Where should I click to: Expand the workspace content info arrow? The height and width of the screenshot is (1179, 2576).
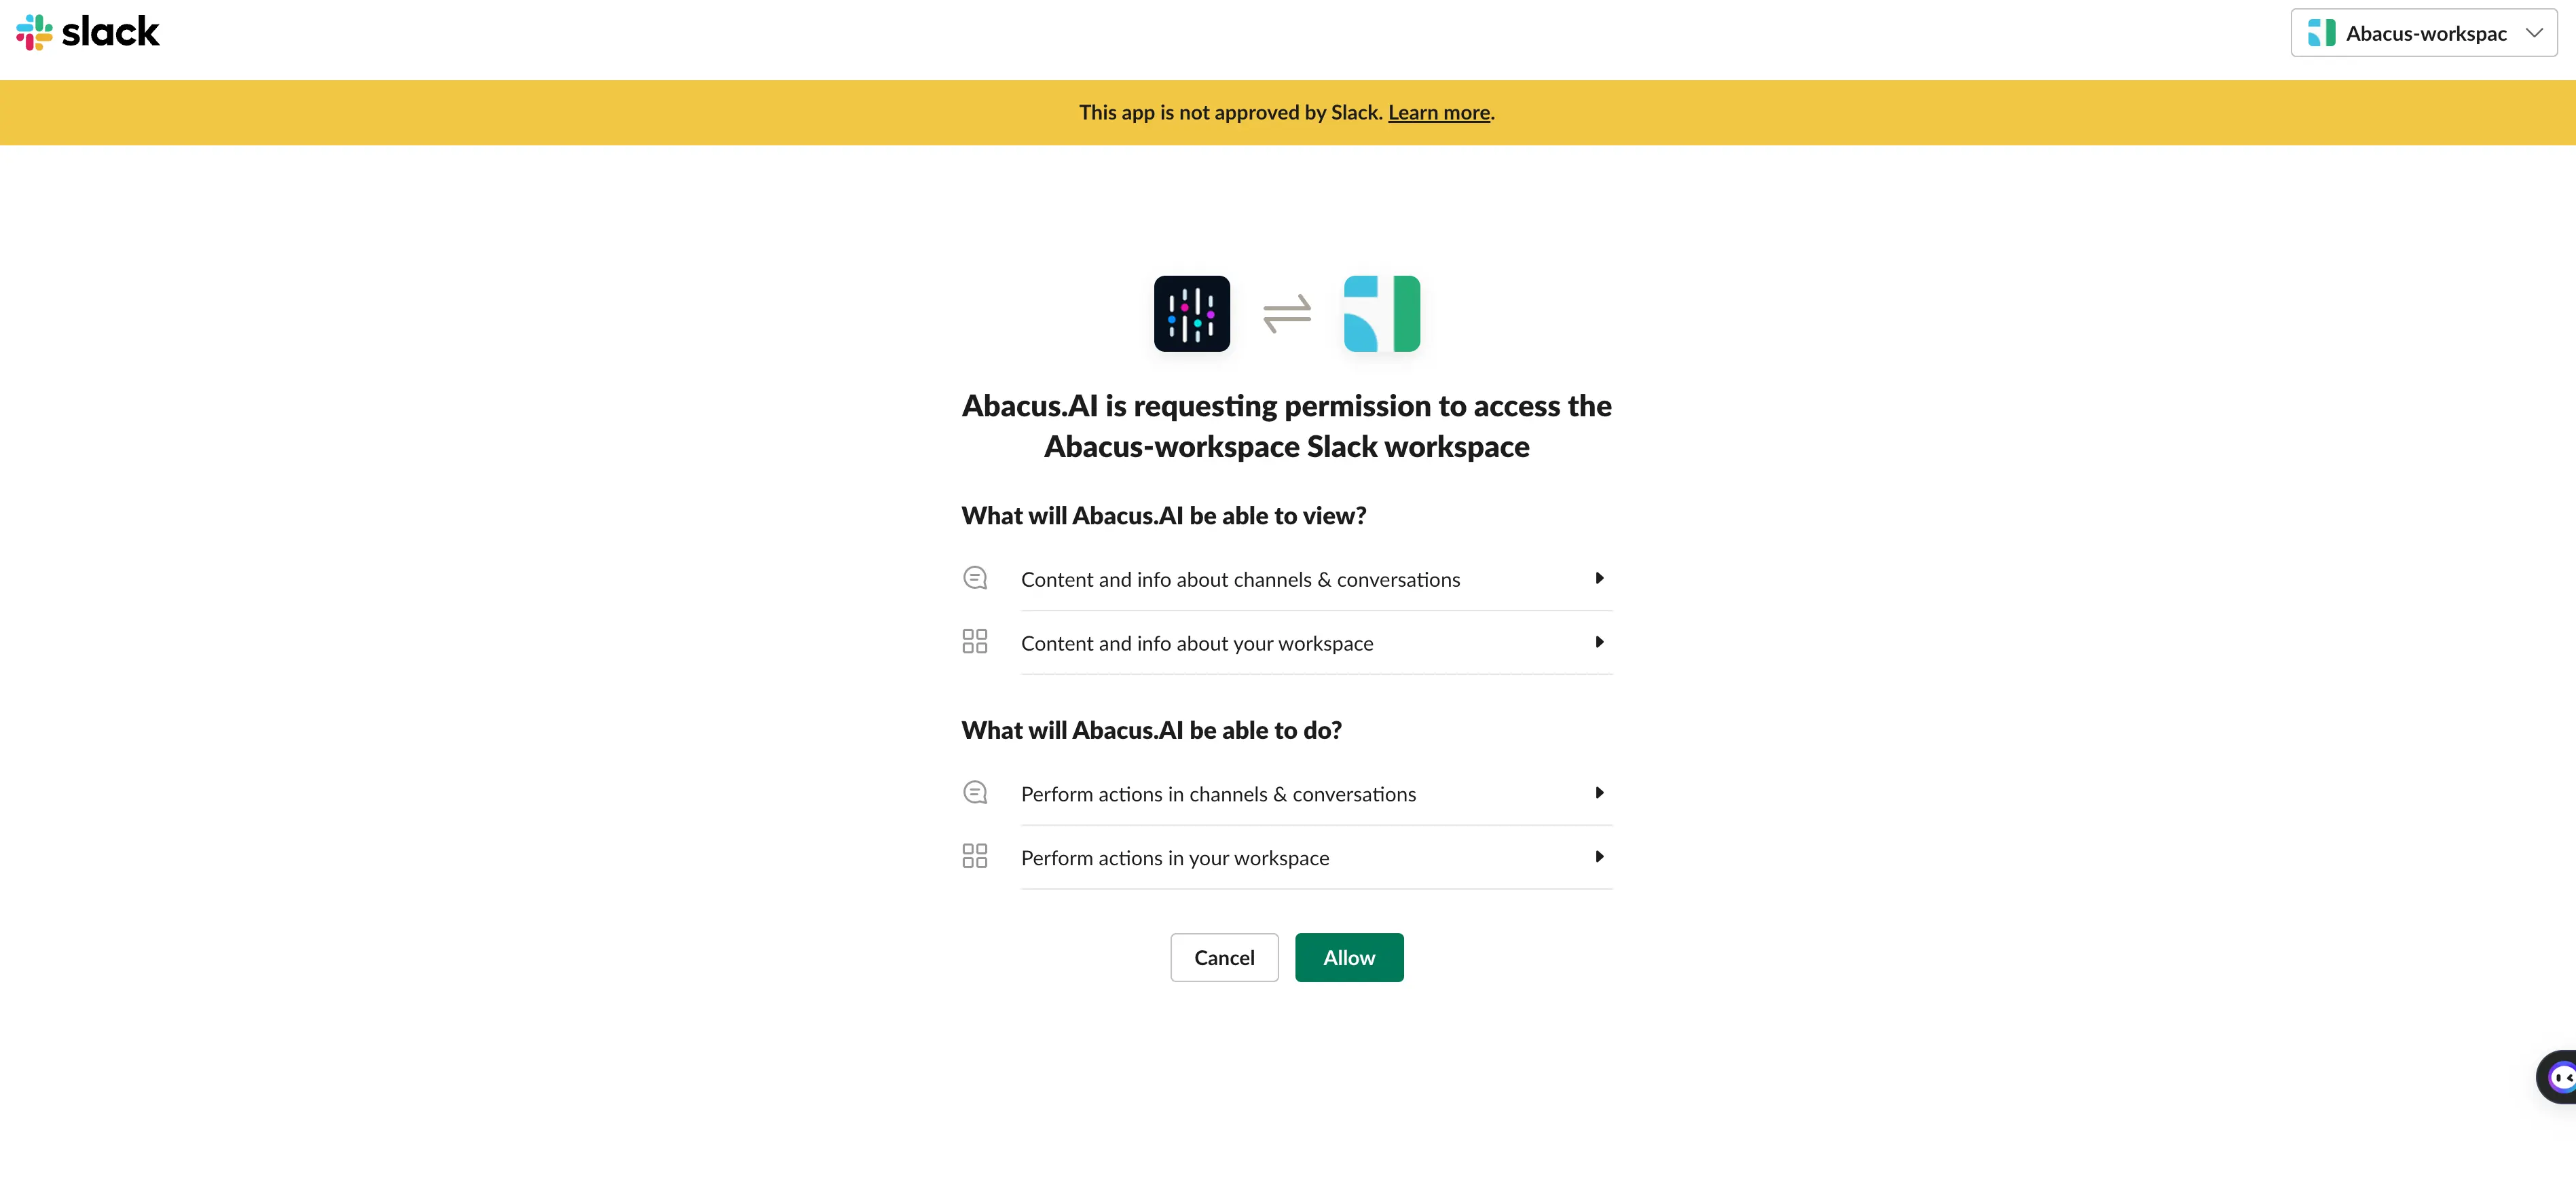[1599, 642]
